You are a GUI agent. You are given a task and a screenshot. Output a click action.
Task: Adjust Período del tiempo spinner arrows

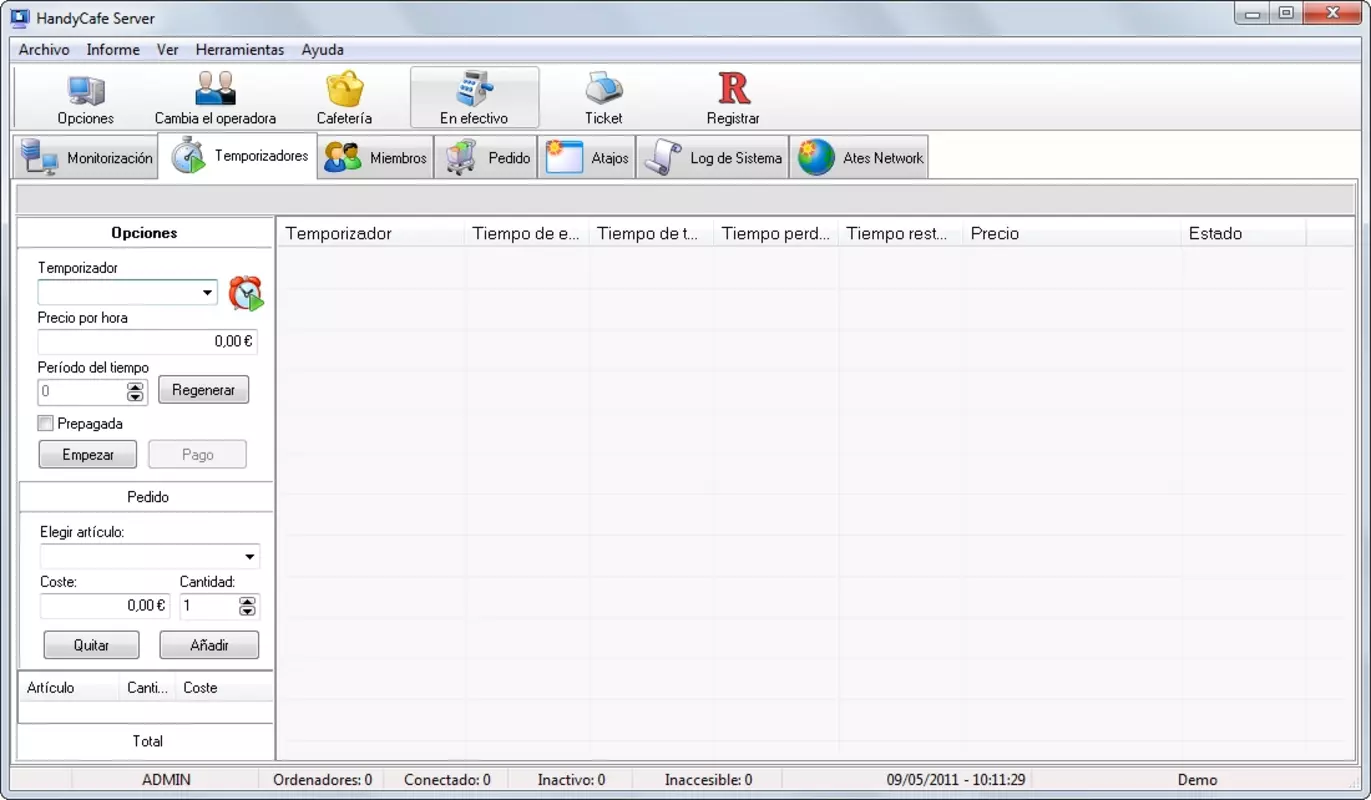tap(136, 391)
